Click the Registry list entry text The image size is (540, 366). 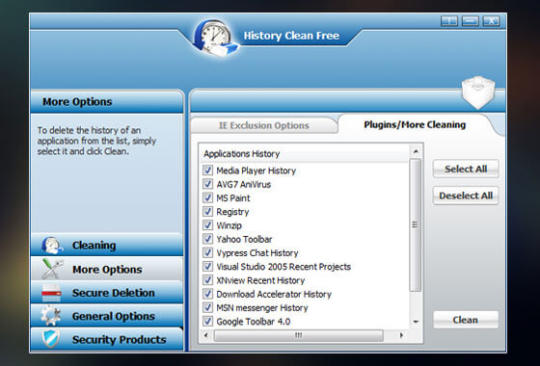click(x=232, y=212)
